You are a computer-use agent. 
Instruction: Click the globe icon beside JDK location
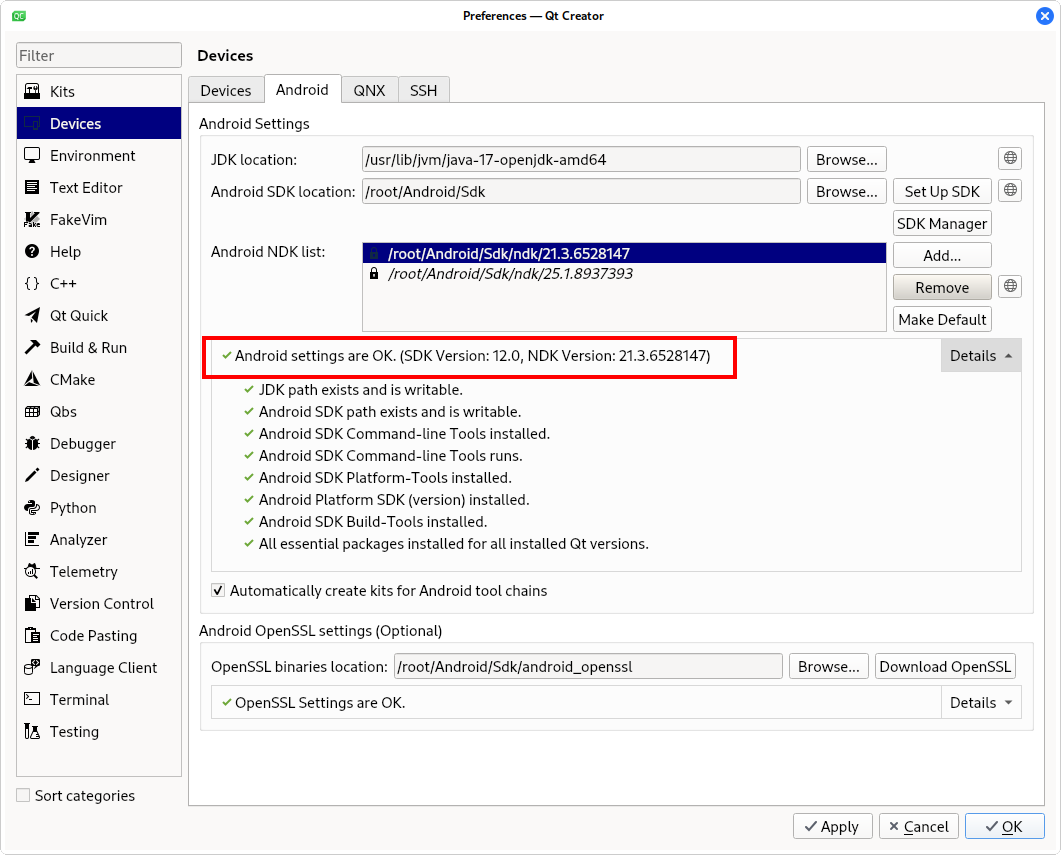tap(1010, 158)
